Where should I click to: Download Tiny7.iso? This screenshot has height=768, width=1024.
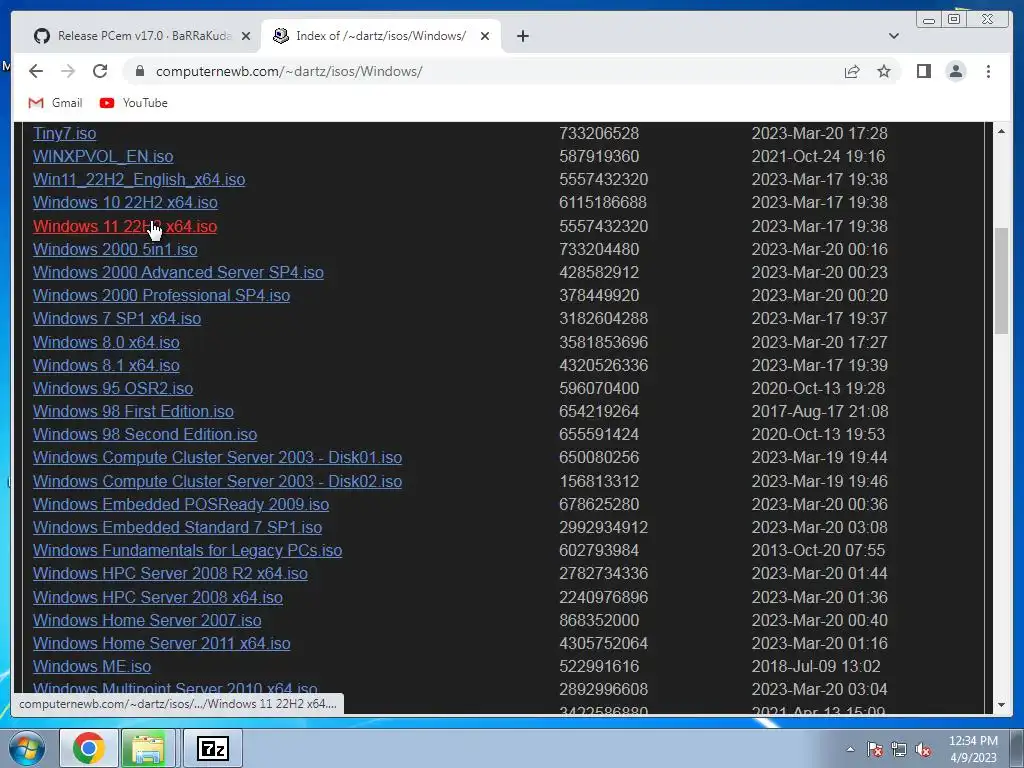point(65,133)
